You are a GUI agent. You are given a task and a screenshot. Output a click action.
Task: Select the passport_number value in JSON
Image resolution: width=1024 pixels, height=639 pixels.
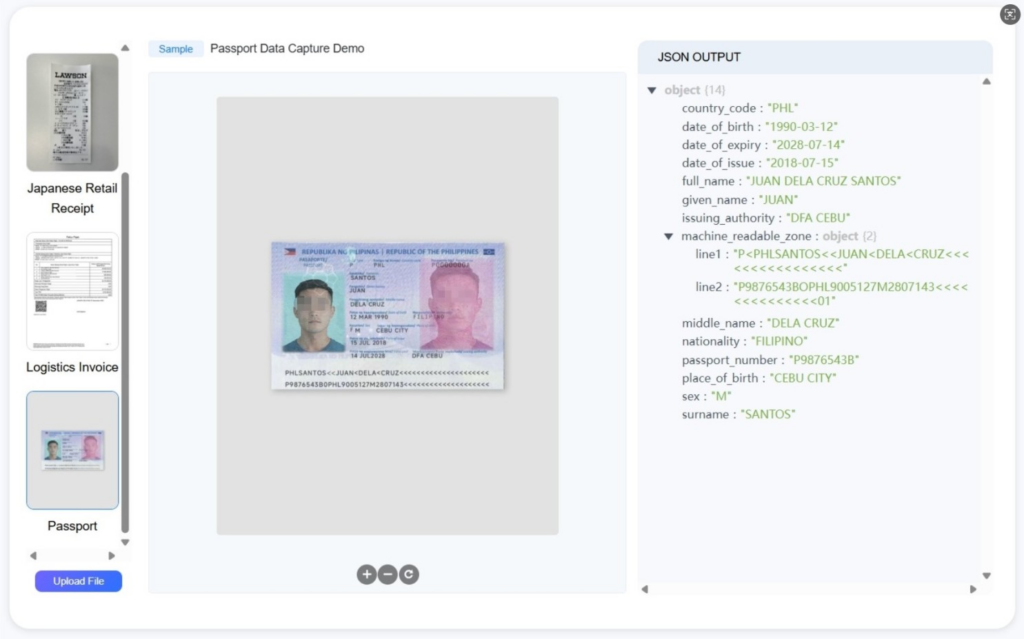click(x=823, y=360)
